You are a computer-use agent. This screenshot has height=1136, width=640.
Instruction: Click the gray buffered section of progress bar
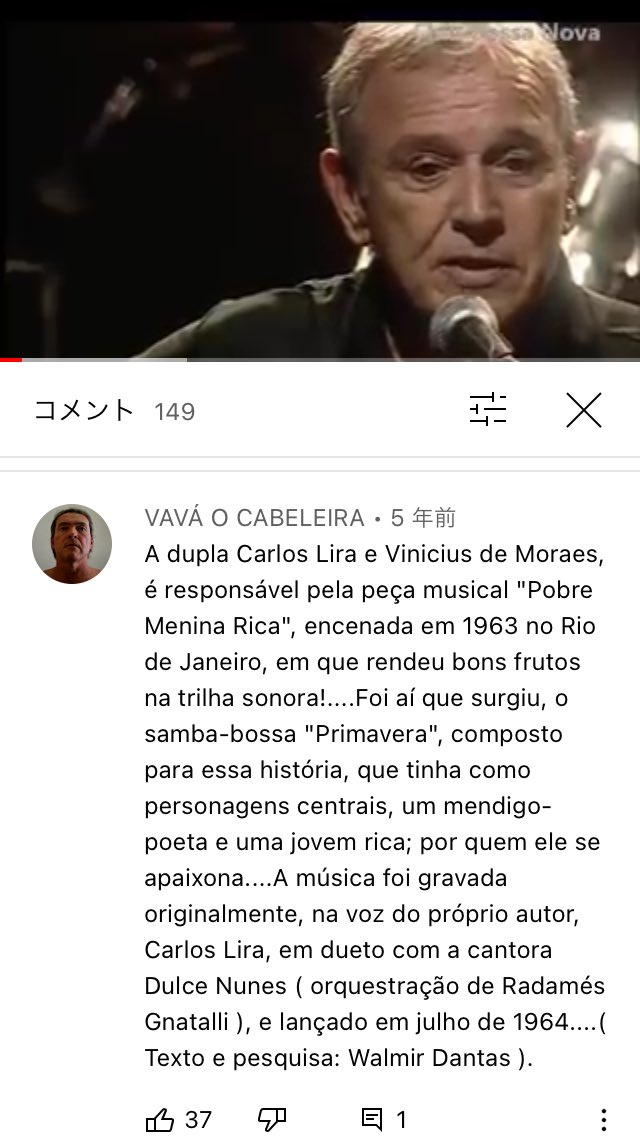[x=104, y=359]
